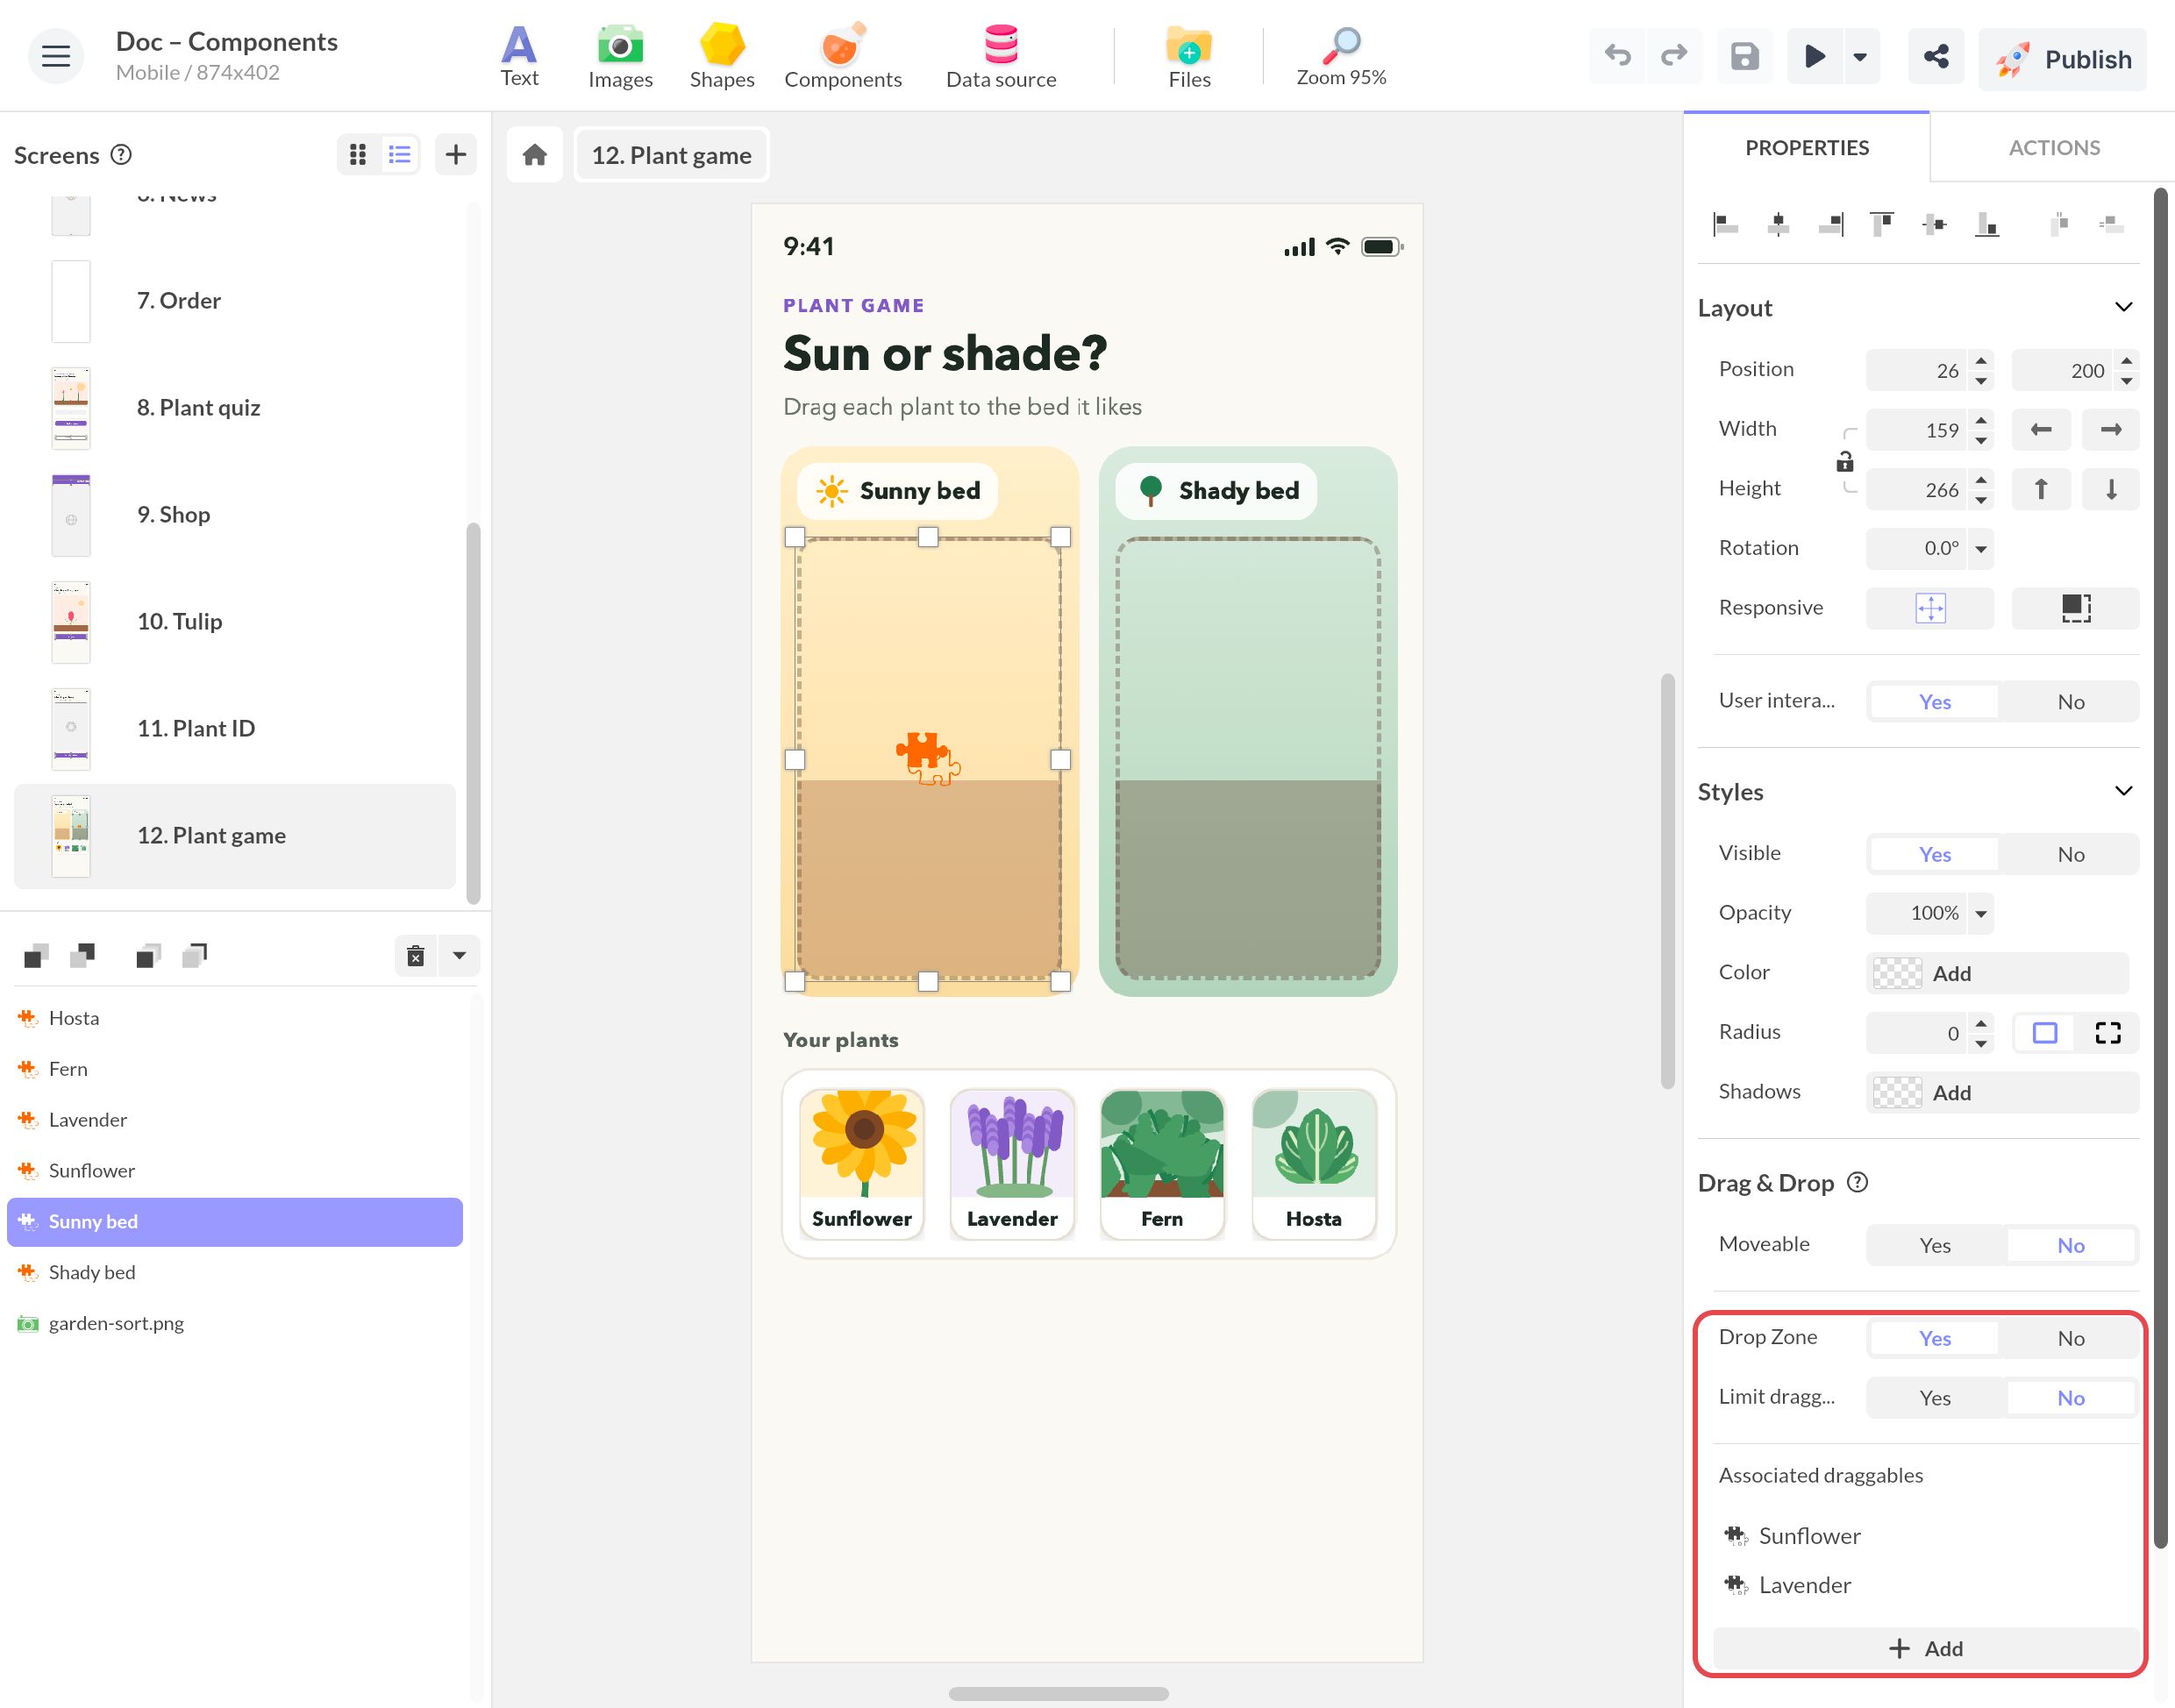Switch screens to grid view
This screenshot has width=2175, height=1708.
click(358, 154)
